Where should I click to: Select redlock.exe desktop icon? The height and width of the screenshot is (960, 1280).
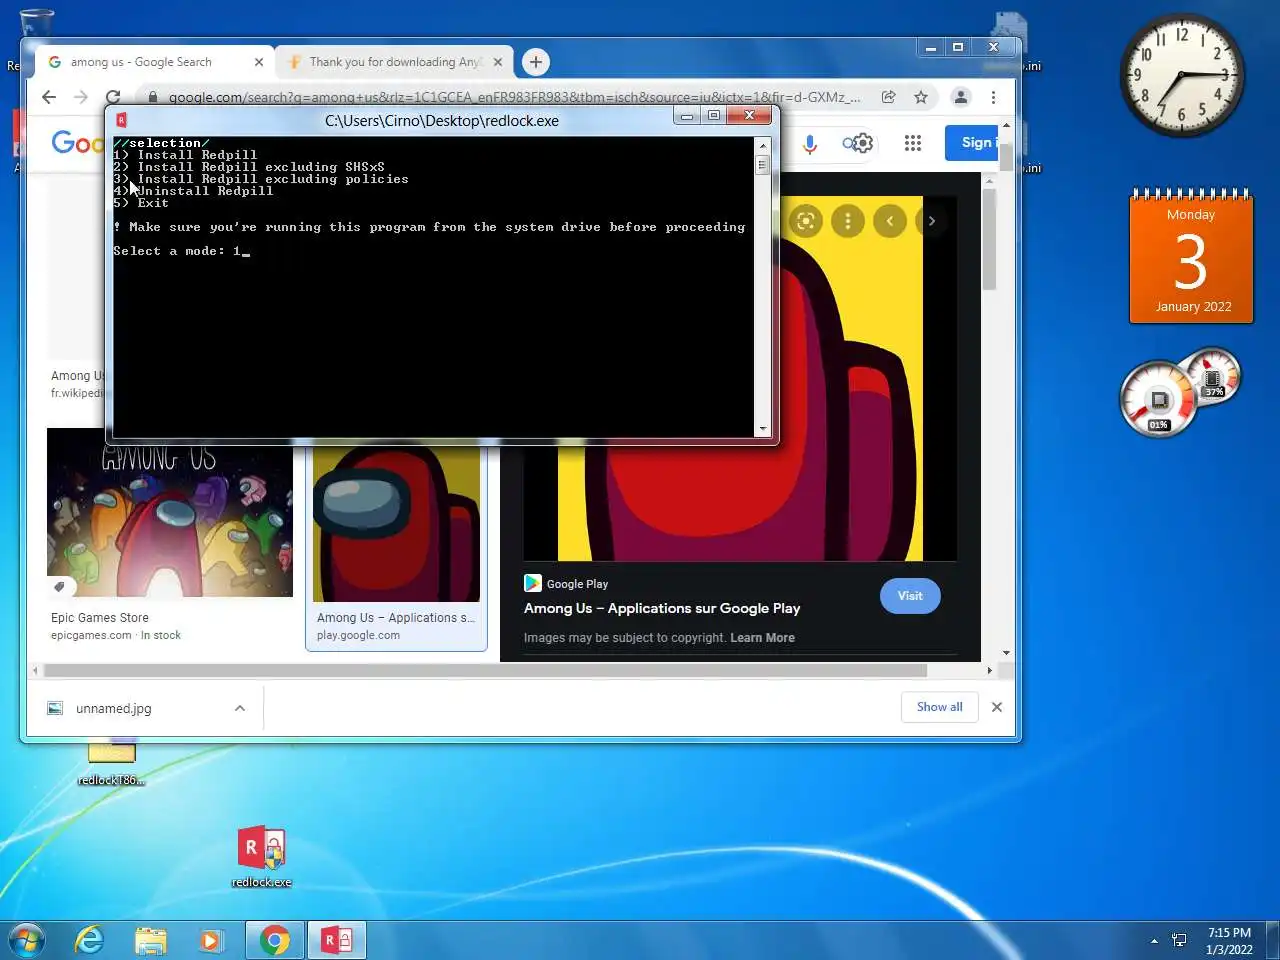(261, 856)
